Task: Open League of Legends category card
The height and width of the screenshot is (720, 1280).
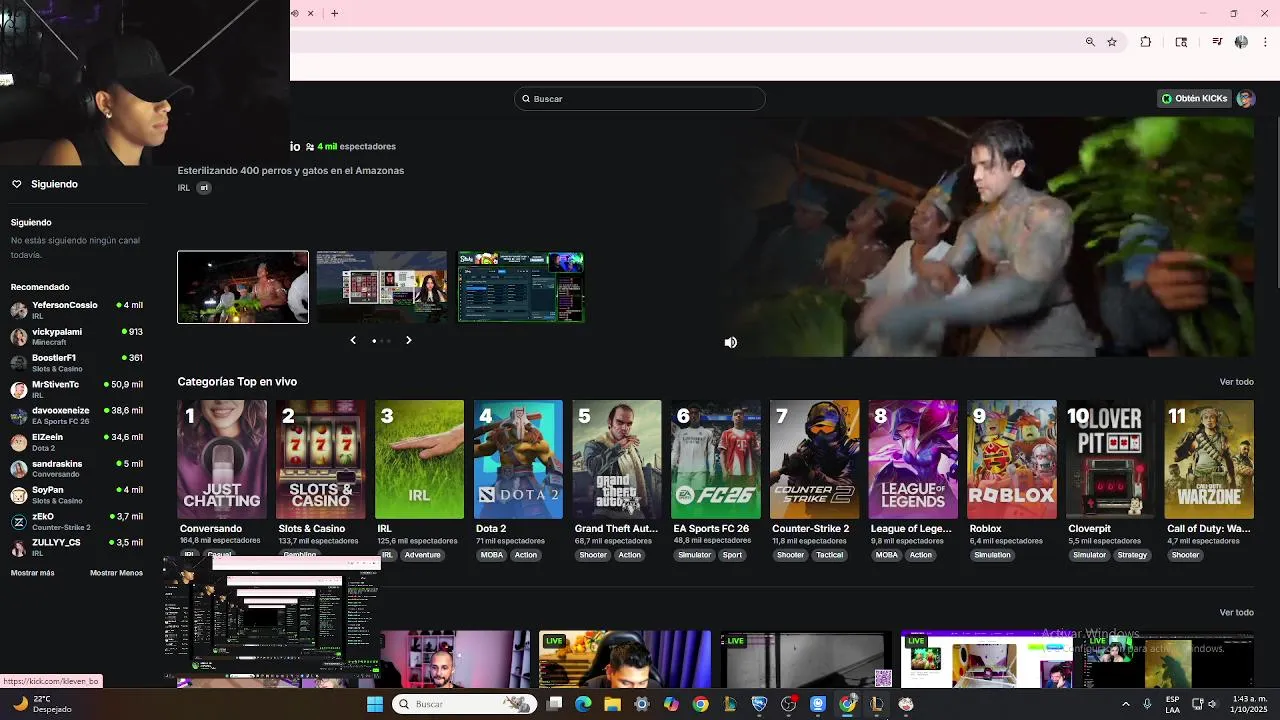Action: (x=913, y=459)
